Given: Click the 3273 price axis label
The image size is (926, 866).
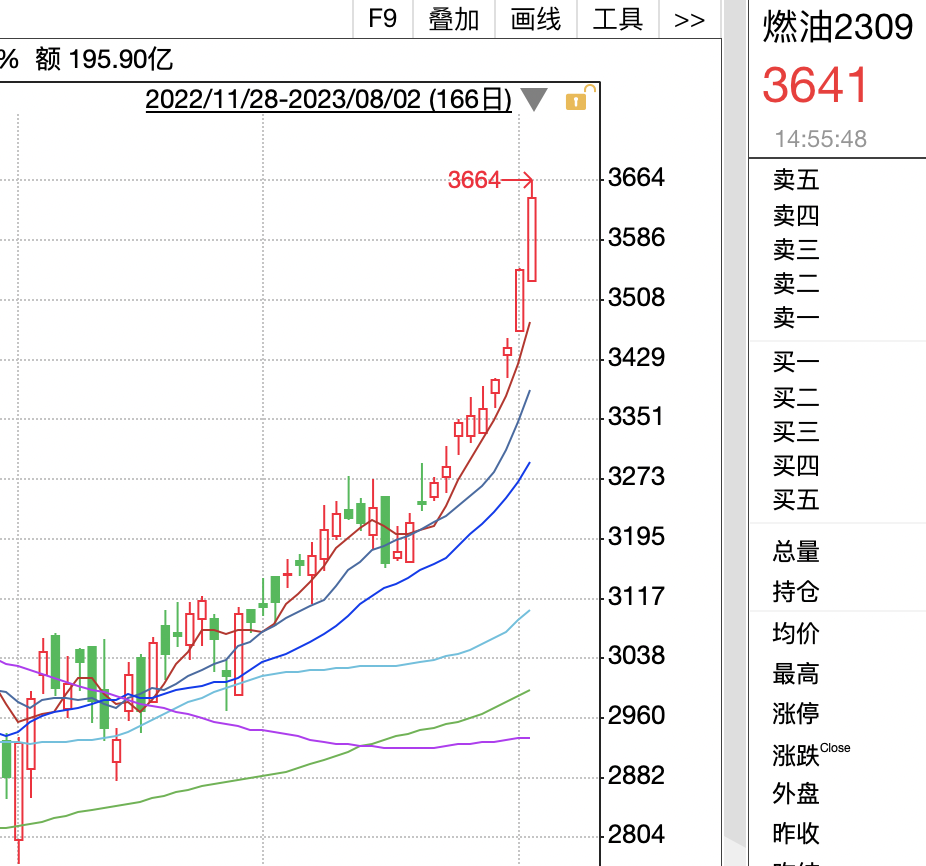Looking at the screenshot, I should click(636, 476).
